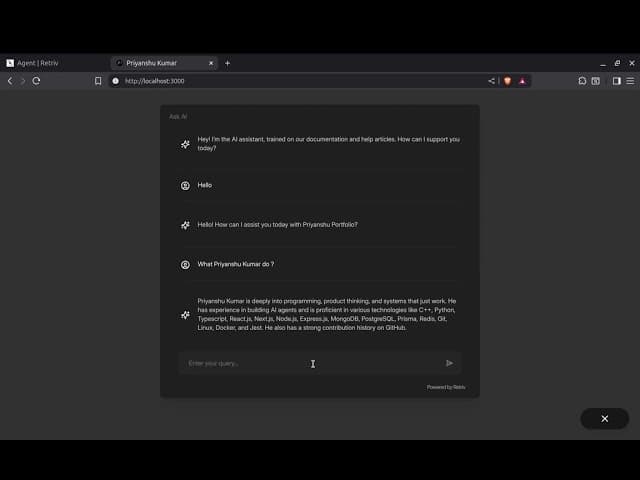Open Brave Rewards triangle icon
Screen dimensions: 640x480
[x=522, y=81]
